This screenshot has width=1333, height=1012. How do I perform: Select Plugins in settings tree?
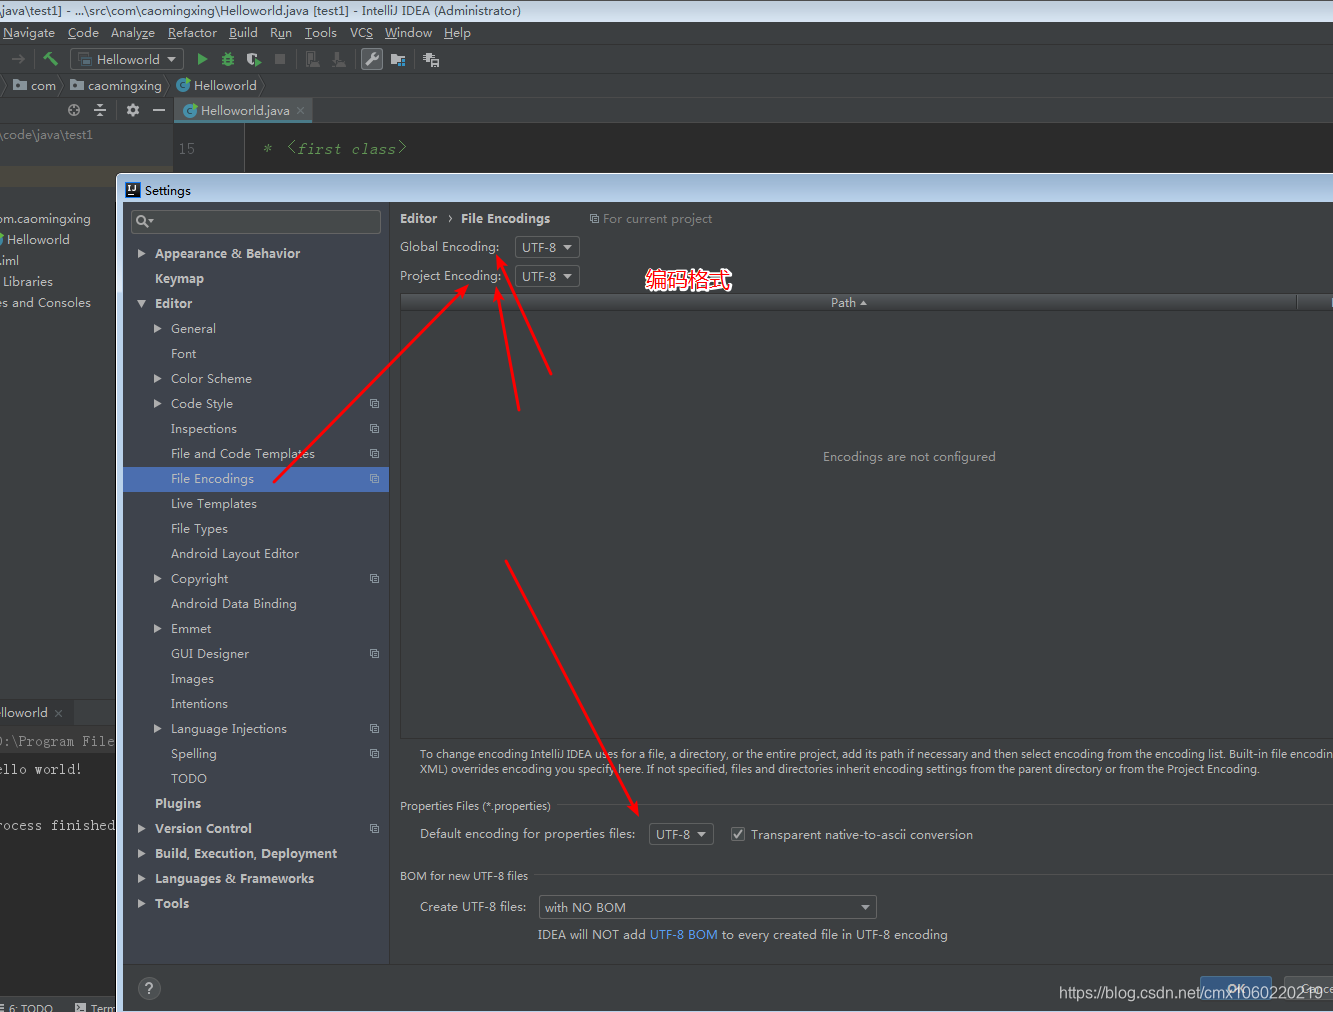pyautogui.click(x=178, y=804)
